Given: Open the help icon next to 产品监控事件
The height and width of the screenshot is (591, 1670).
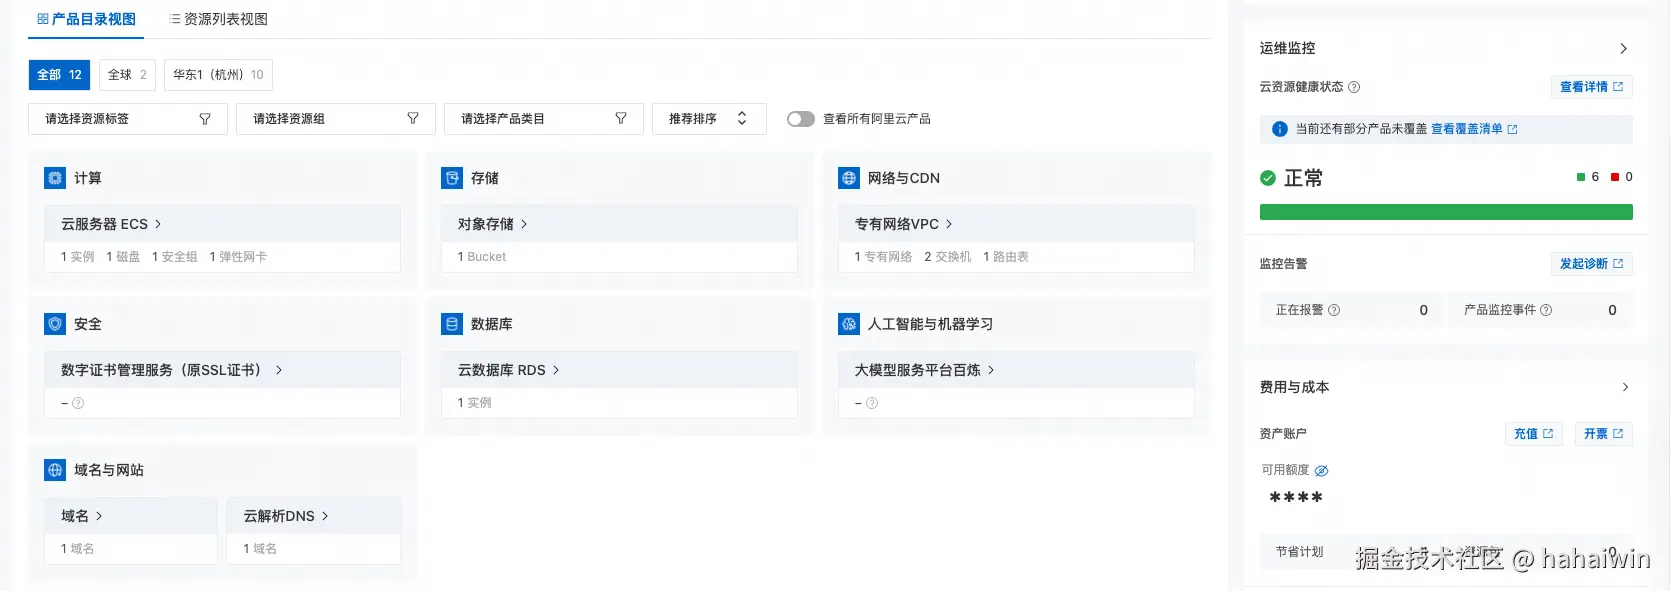Looking at the screenshot, I should [1546, 310].
